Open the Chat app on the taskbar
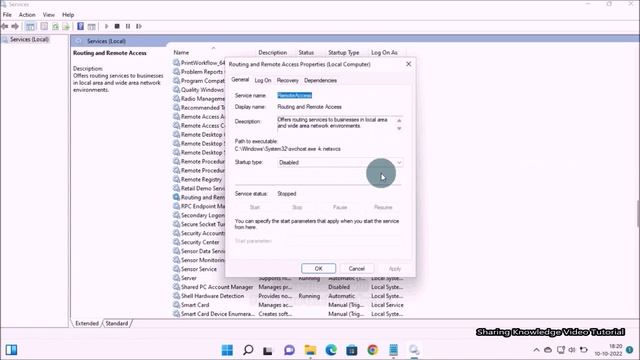640x360 pixels. 289,350
